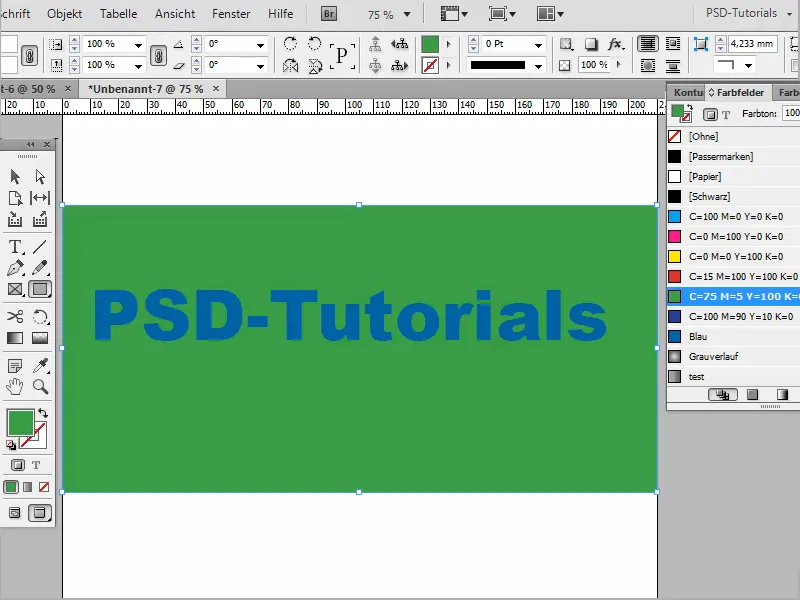
Task: Select the Free Transform tool
Action: tap(40, 316)
